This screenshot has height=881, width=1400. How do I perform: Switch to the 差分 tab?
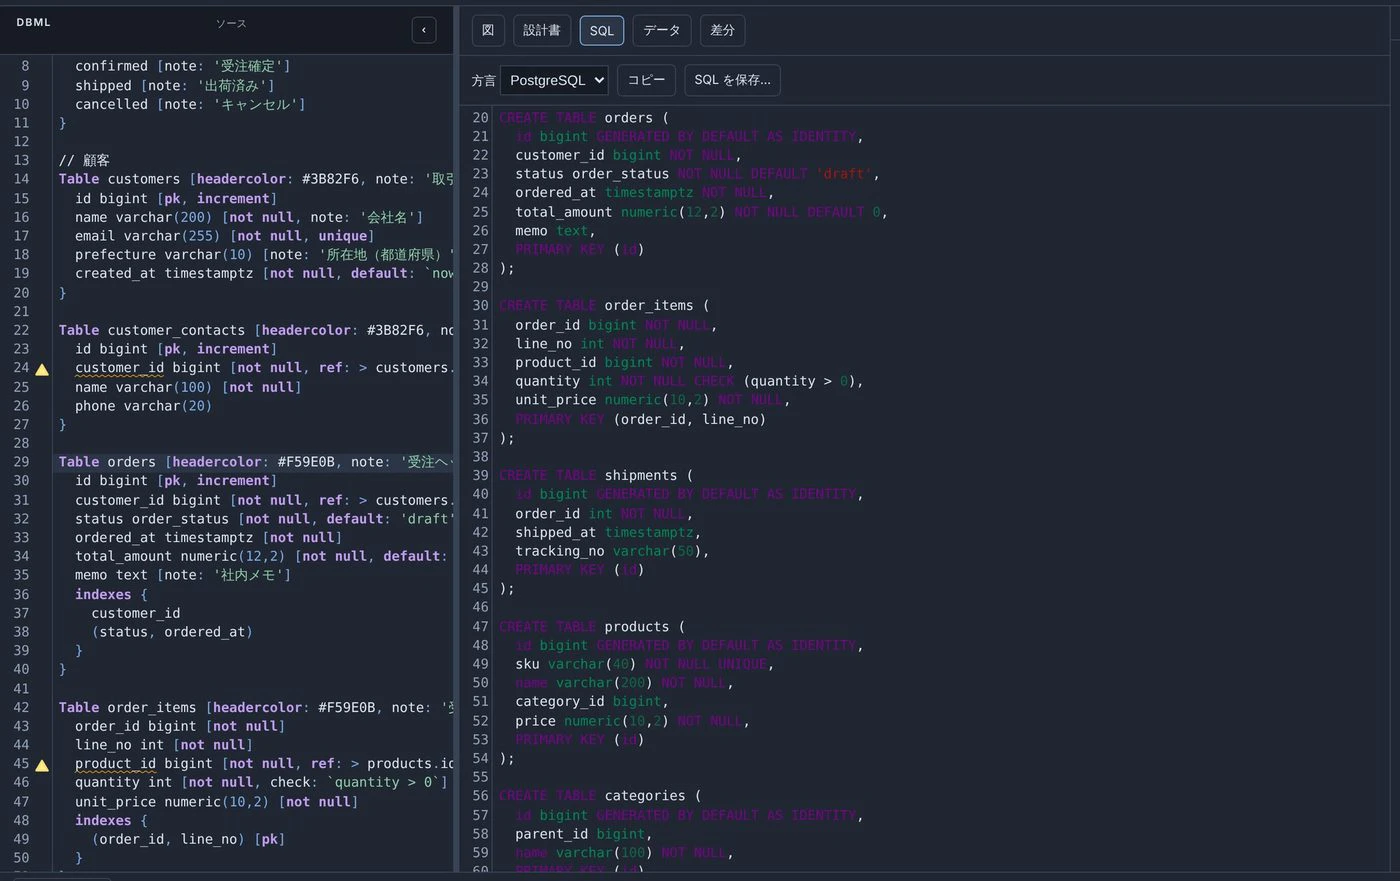click(x=722, y=30)
